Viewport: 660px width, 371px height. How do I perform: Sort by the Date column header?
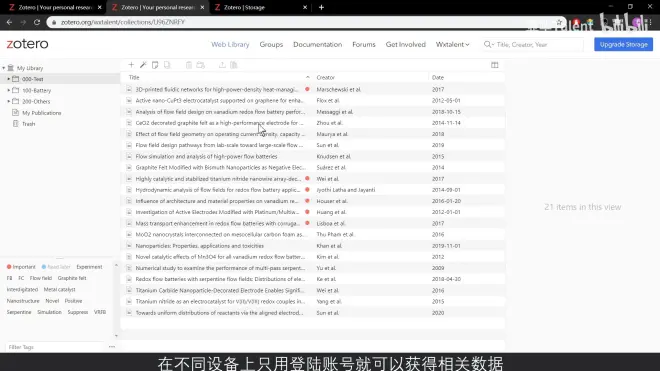(438, 77)
